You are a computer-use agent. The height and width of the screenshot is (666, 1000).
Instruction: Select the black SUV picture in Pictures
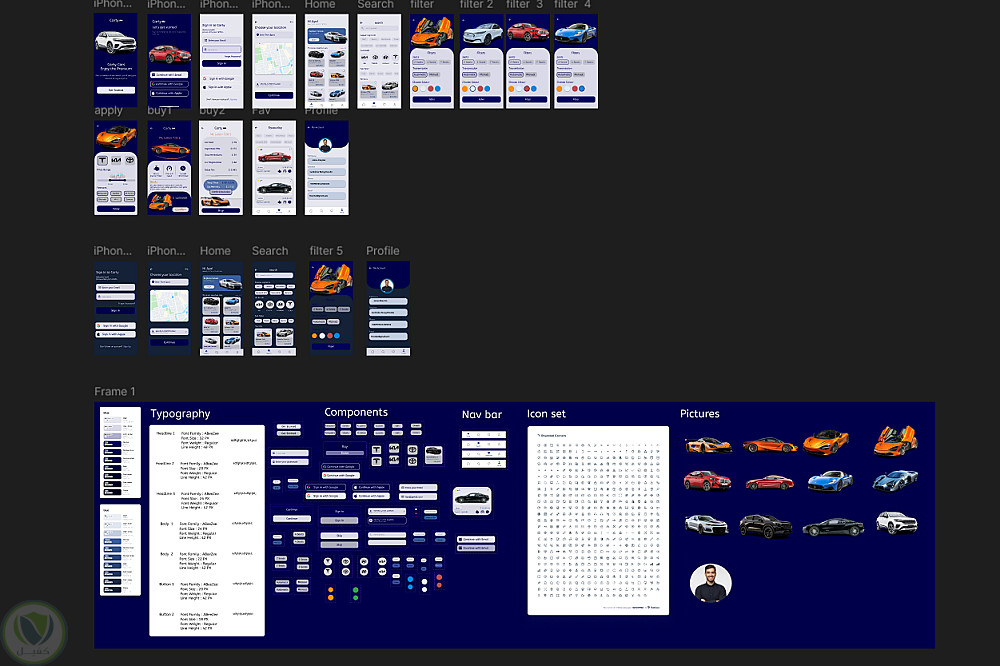click(766, 526)
